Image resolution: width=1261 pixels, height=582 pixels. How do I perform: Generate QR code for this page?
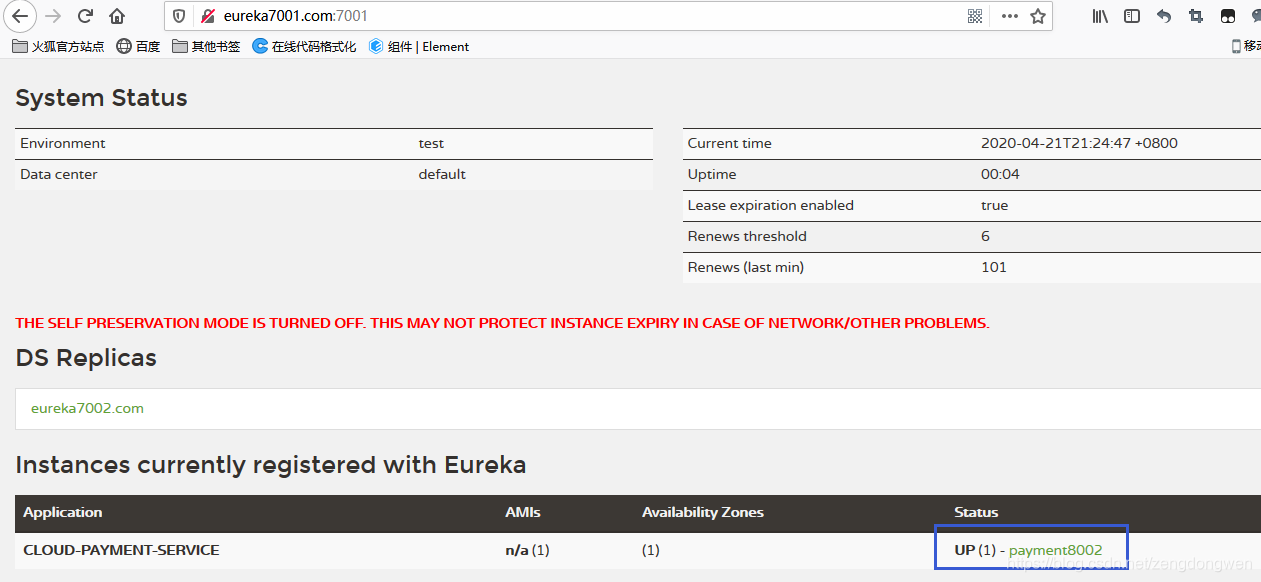click(975, 16)
